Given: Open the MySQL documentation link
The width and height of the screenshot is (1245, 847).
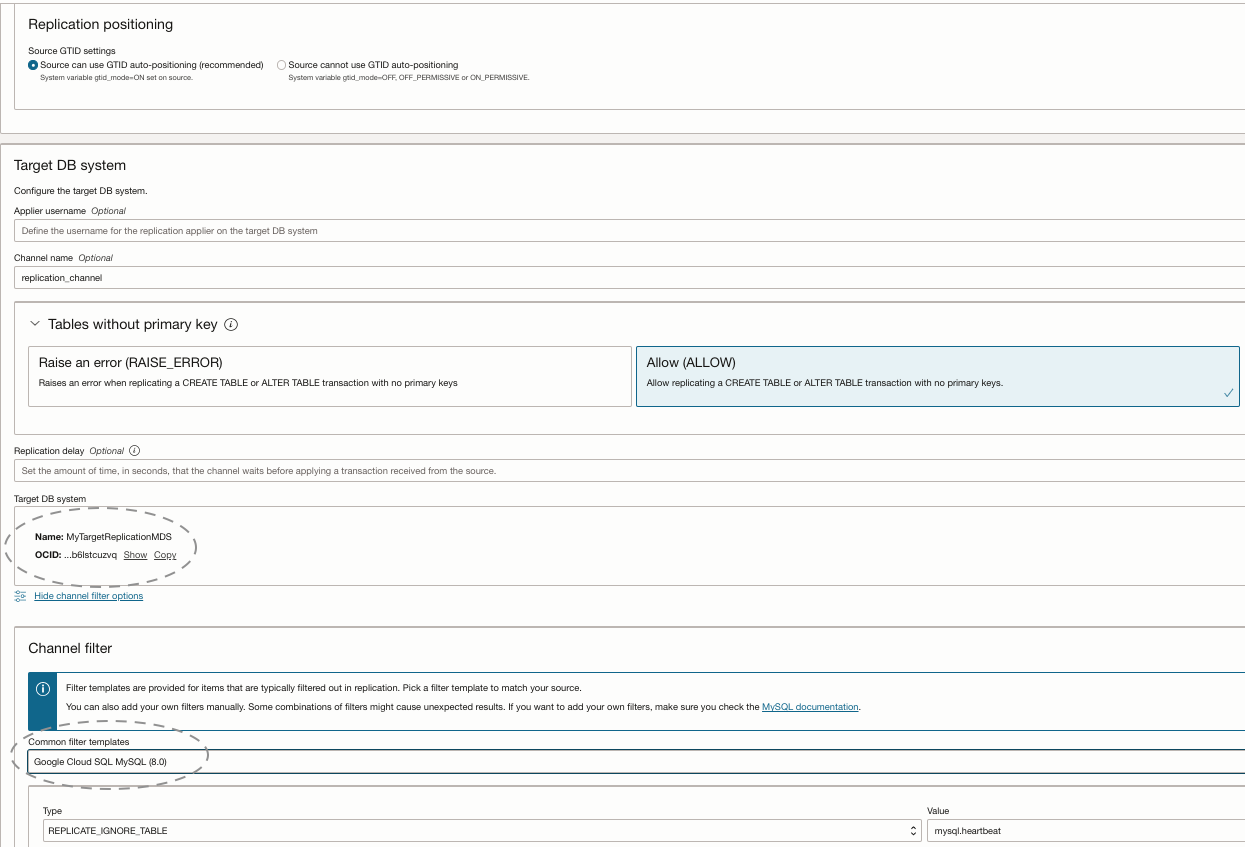Looking at the screenshot, I should tap(810, 707).
